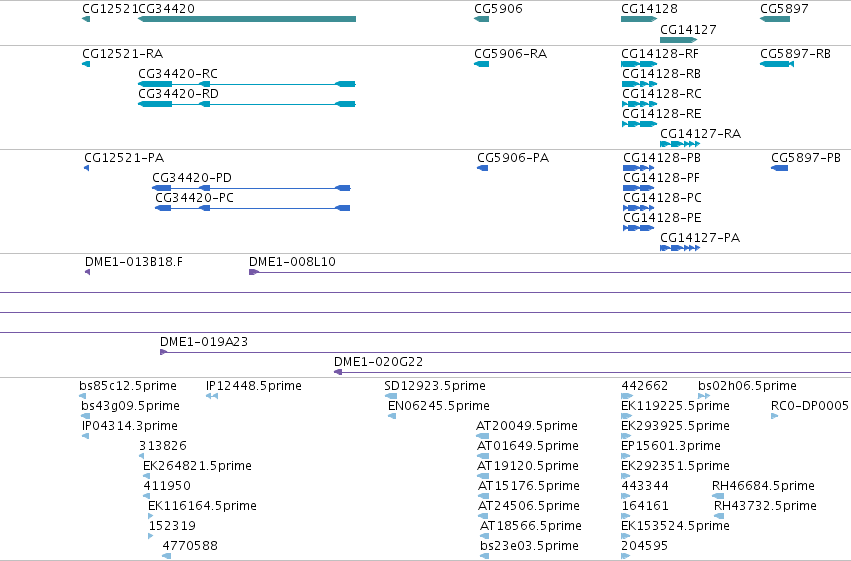
Task: Select EST bs23e03.5prime
Action: (485, 556)
